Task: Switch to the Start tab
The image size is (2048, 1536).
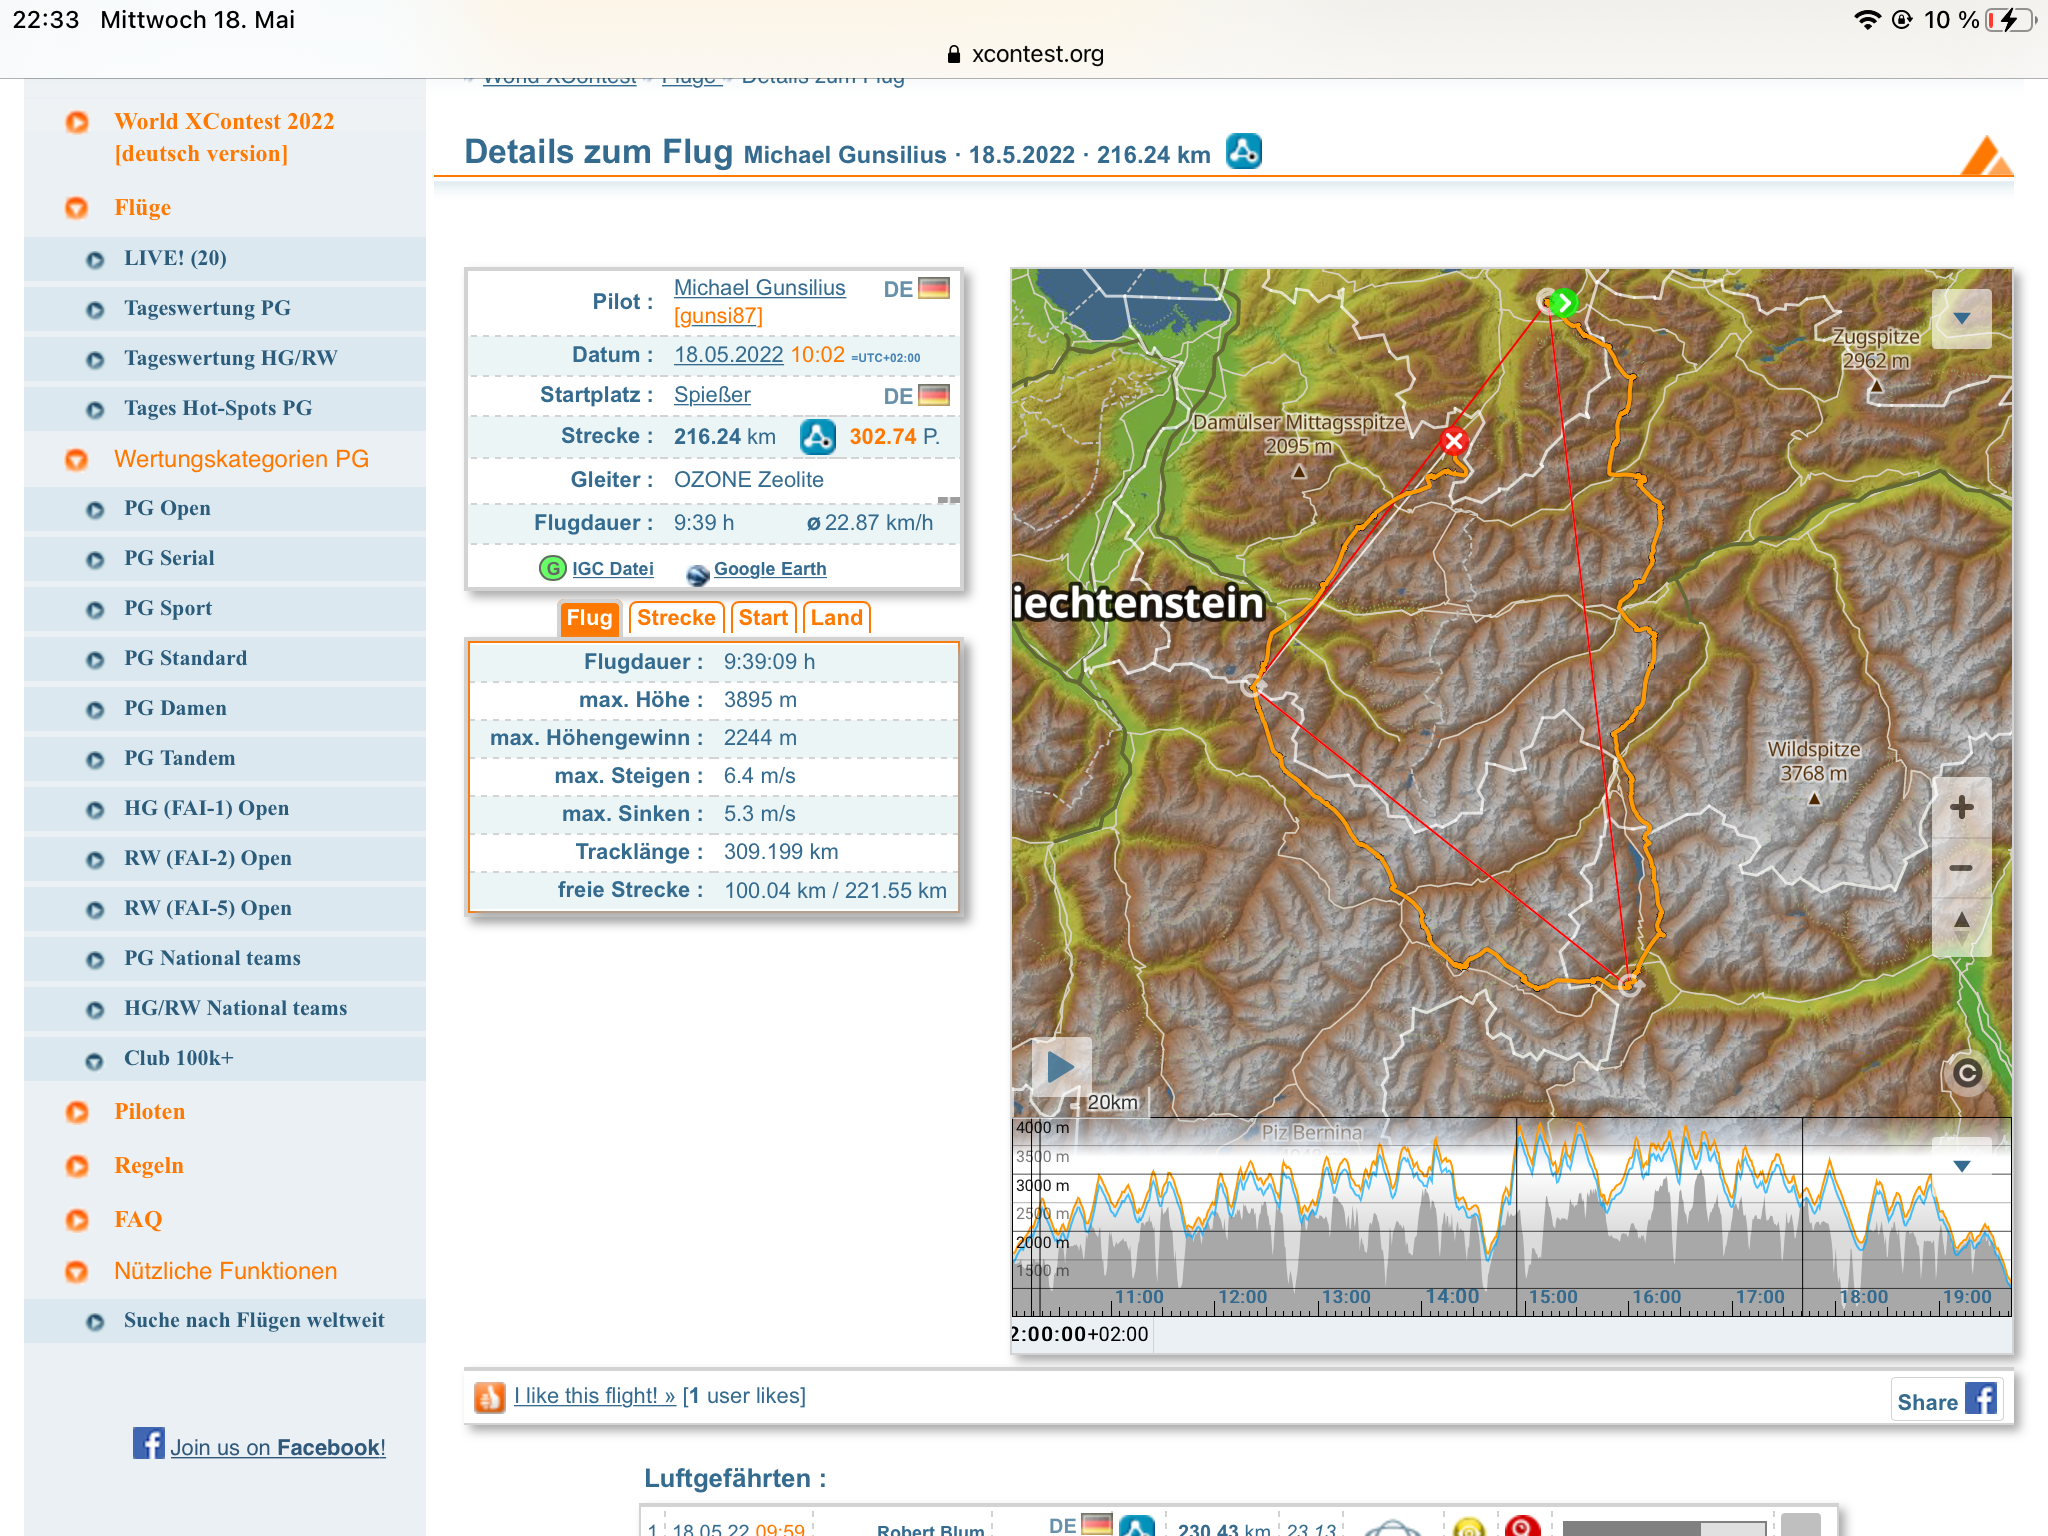Action: (763, 618)
